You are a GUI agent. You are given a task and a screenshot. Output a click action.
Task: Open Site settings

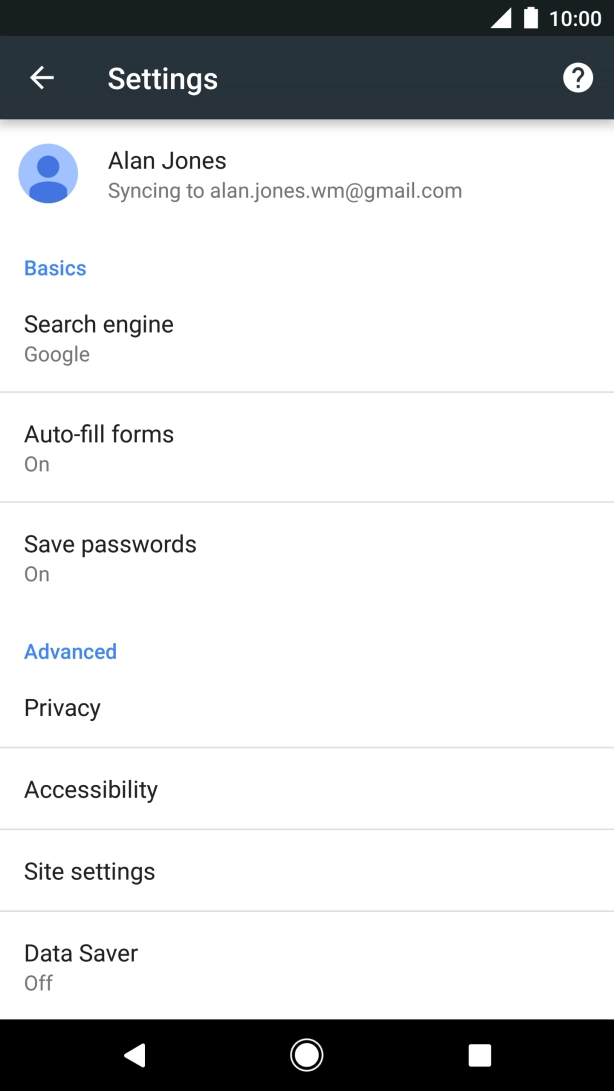pyautogui.click(x=90, y=872)
